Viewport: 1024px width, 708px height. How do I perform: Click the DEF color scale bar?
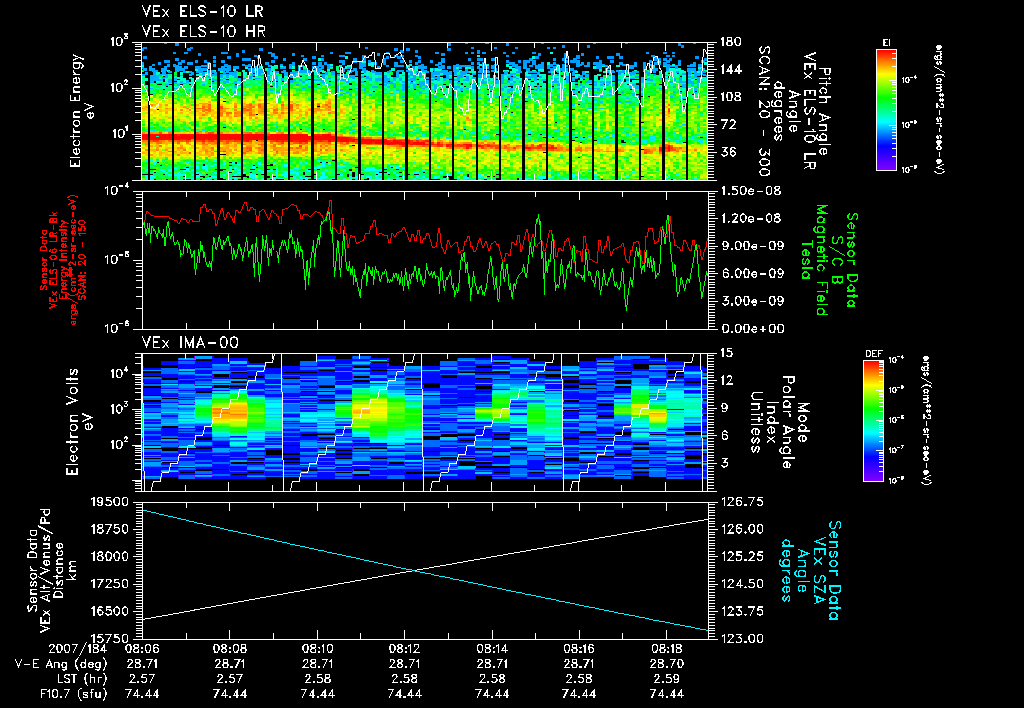click(x=874, y=421)
